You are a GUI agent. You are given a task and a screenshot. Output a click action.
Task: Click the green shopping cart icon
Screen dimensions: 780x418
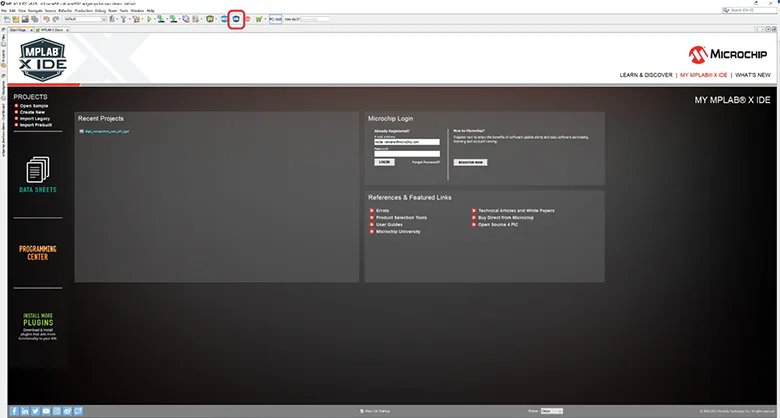click(259, 19)
